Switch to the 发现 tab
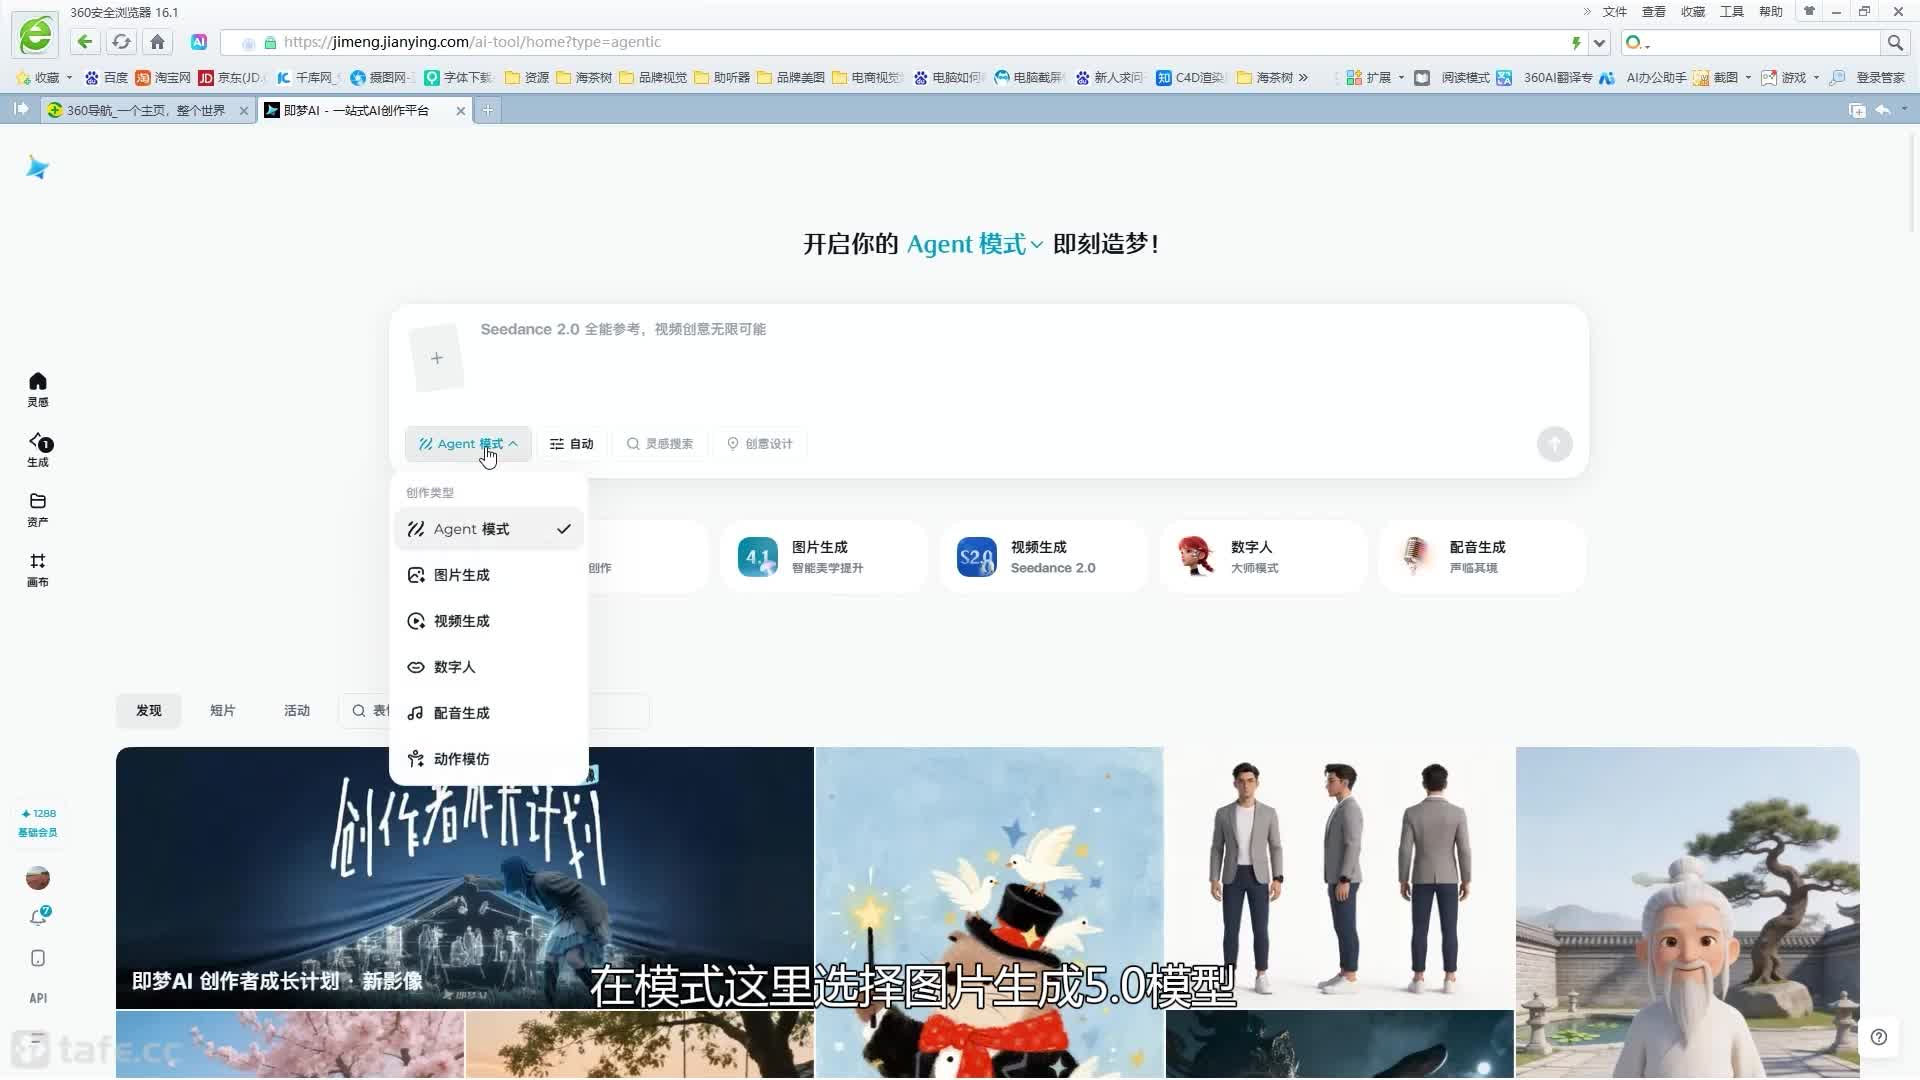The image size is (1920, 1080). point(149,711)
